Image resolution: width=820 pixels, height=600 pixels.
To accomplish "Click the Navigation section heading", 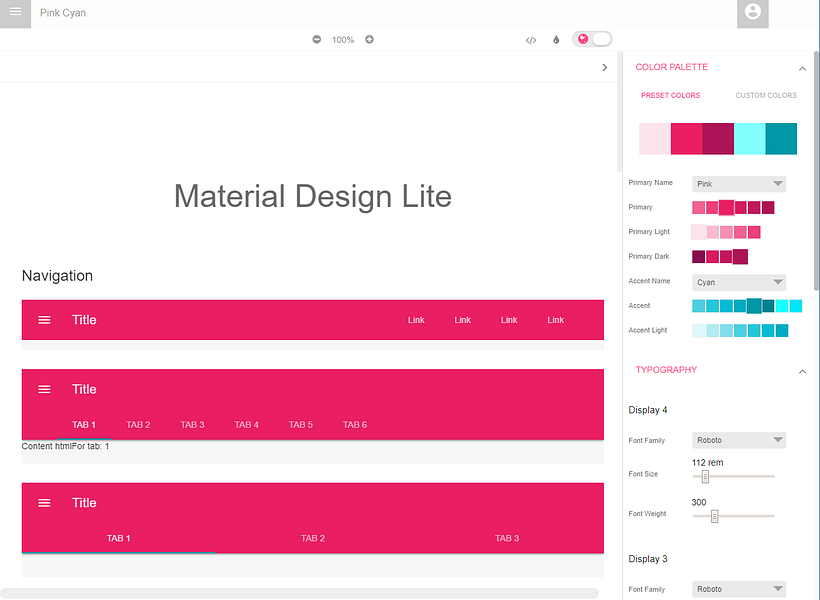I will pyautogui.click(x=57, y=276).
